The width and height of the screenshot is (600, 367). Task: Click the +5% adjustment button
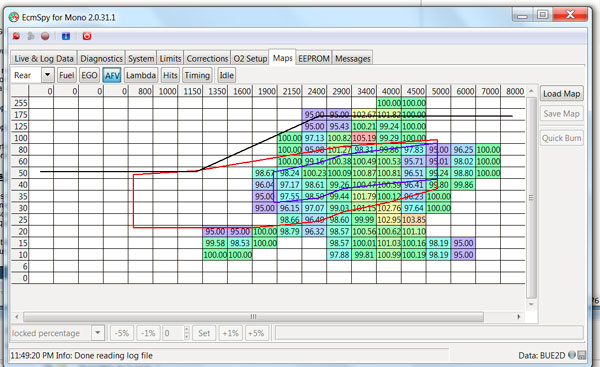tap(256, 333)
